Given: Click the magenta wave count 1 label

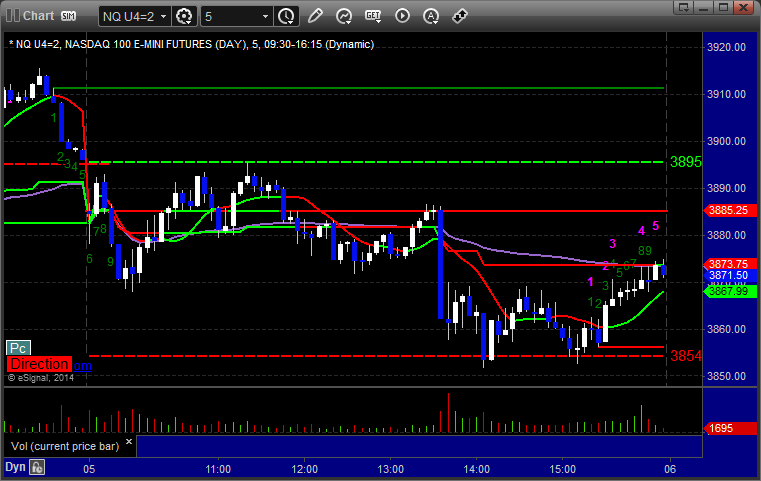Looking at the screenshot, I should [x=590, y=282].
